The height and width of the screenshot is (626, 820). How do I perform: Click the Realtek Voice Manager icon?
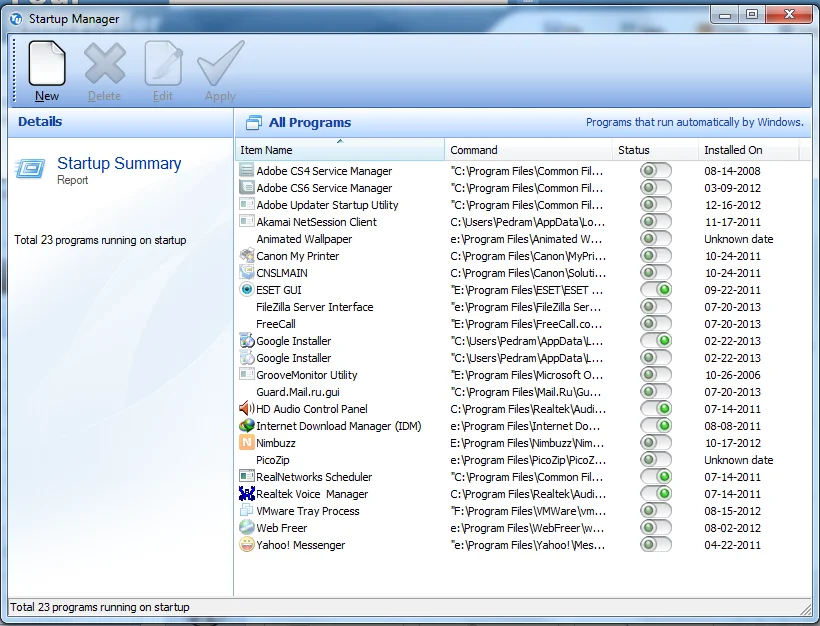tap(246, 493)
